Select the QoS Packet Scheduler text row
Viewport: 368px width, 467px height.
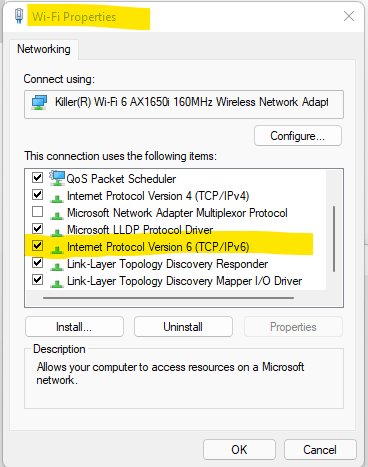pyautogui.click(x=121, y=179)
